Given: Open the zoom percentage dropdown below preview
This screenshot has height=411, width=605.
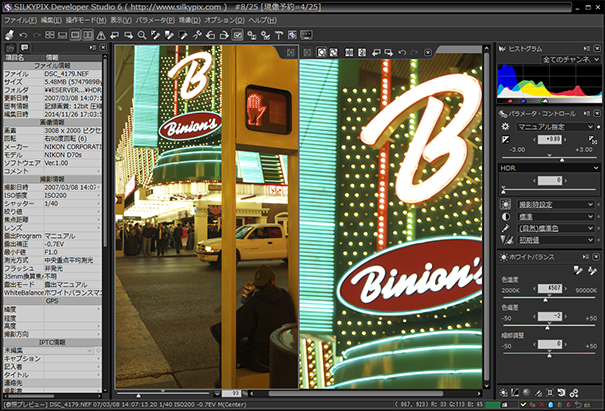Looking at the screenshot, I should click(x=217, y=394).
